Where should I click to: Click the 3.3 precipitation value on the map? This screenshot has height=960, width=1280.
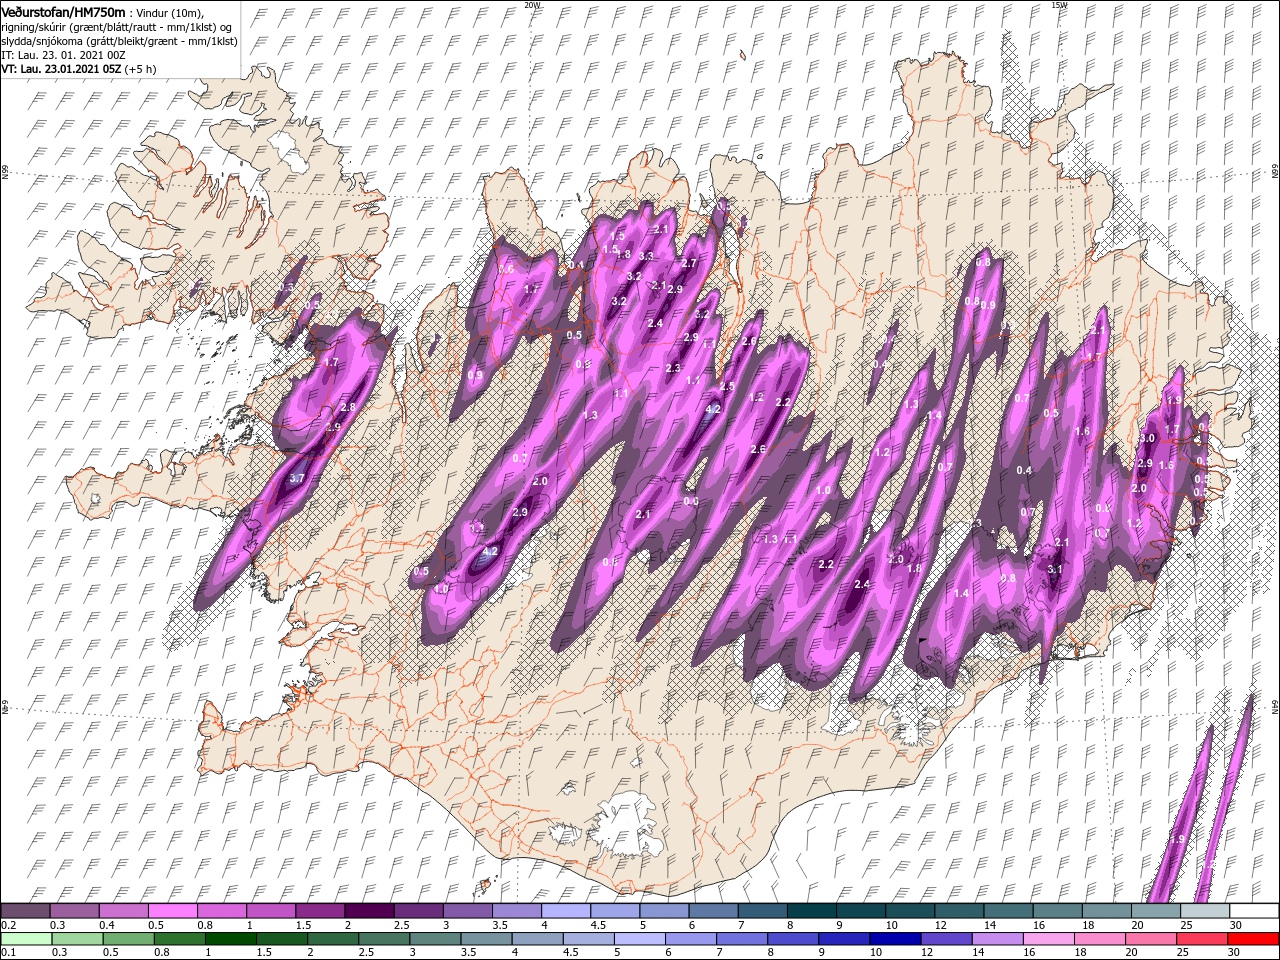click(646, 256)
